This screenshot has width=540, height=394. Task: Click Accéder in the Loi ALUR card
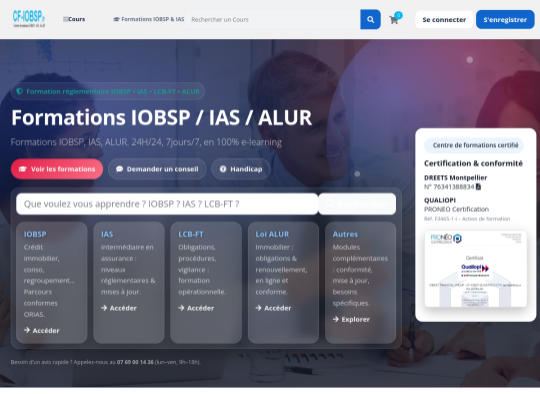pyautogui.click(x=273, y=308)
